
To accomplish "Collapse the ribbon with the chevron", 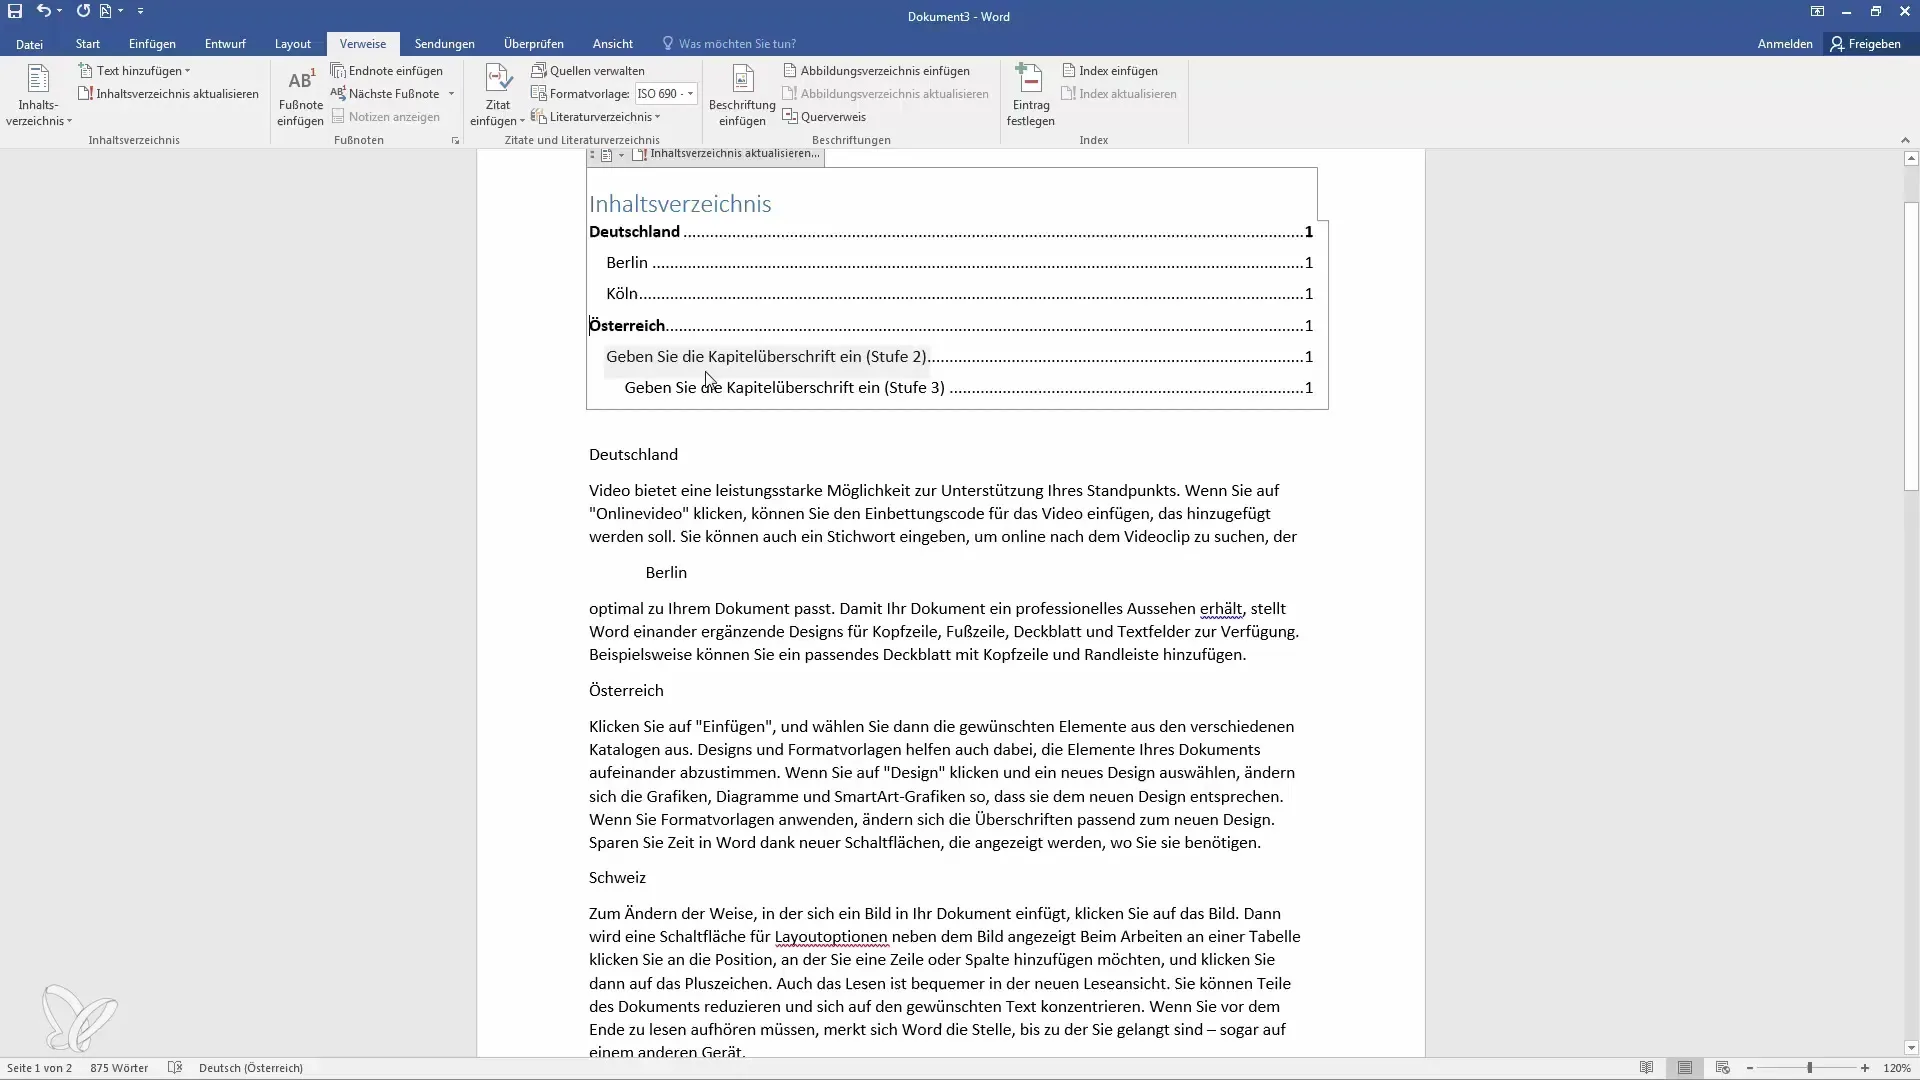I will 1904,141.
